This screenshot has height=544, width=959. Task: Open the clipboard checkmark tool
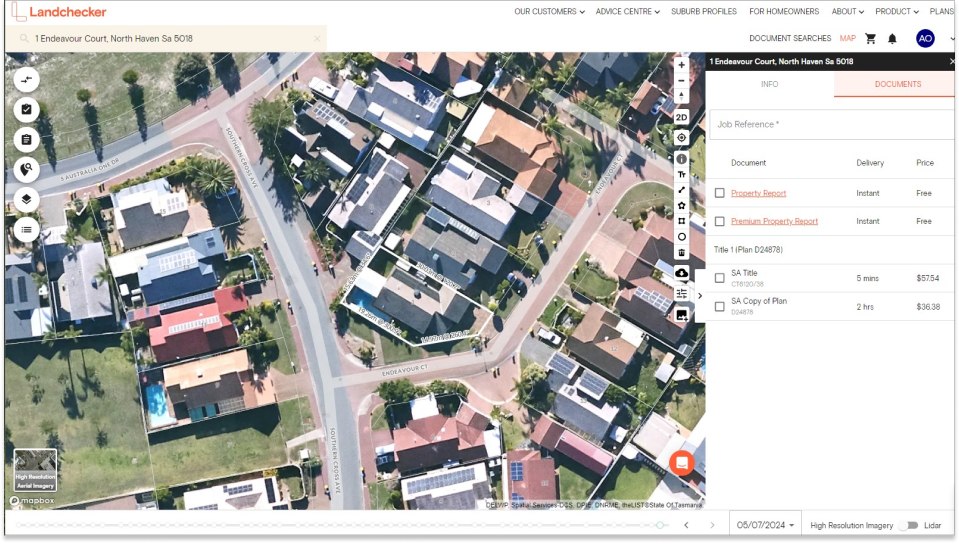coord(26,110)
